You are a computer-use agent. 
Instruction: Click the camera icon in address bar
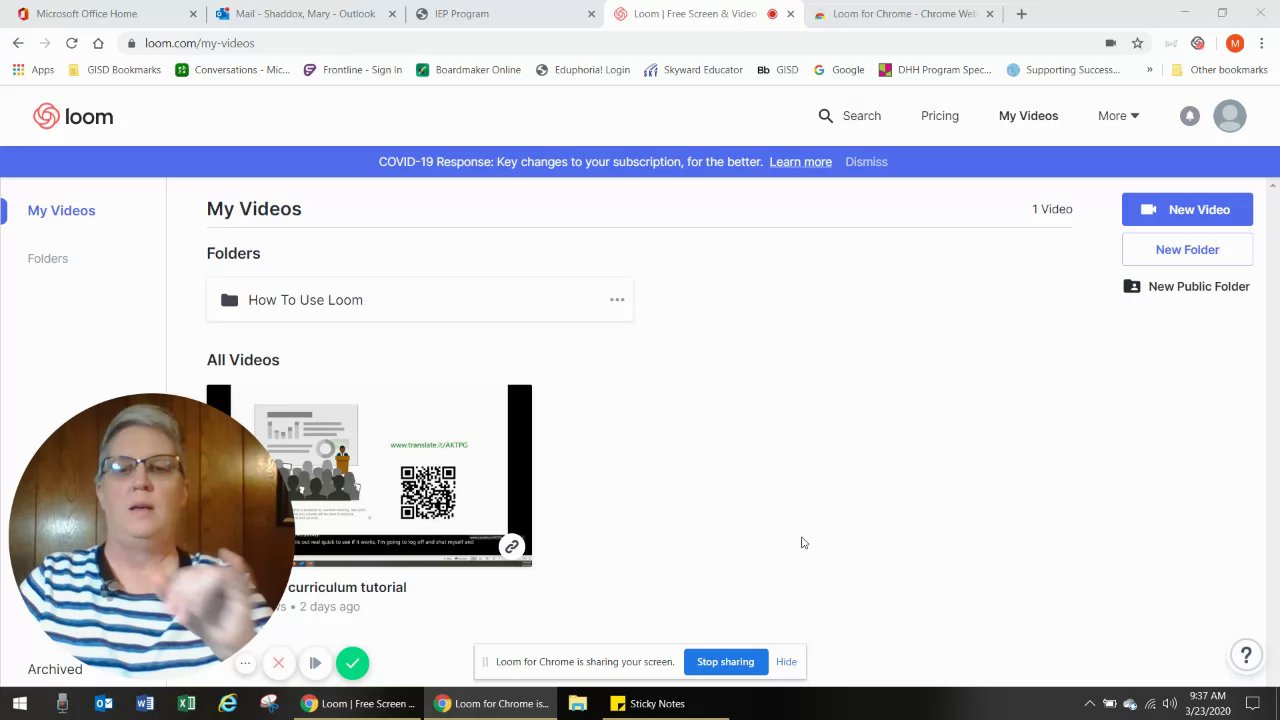[1110, 43]
